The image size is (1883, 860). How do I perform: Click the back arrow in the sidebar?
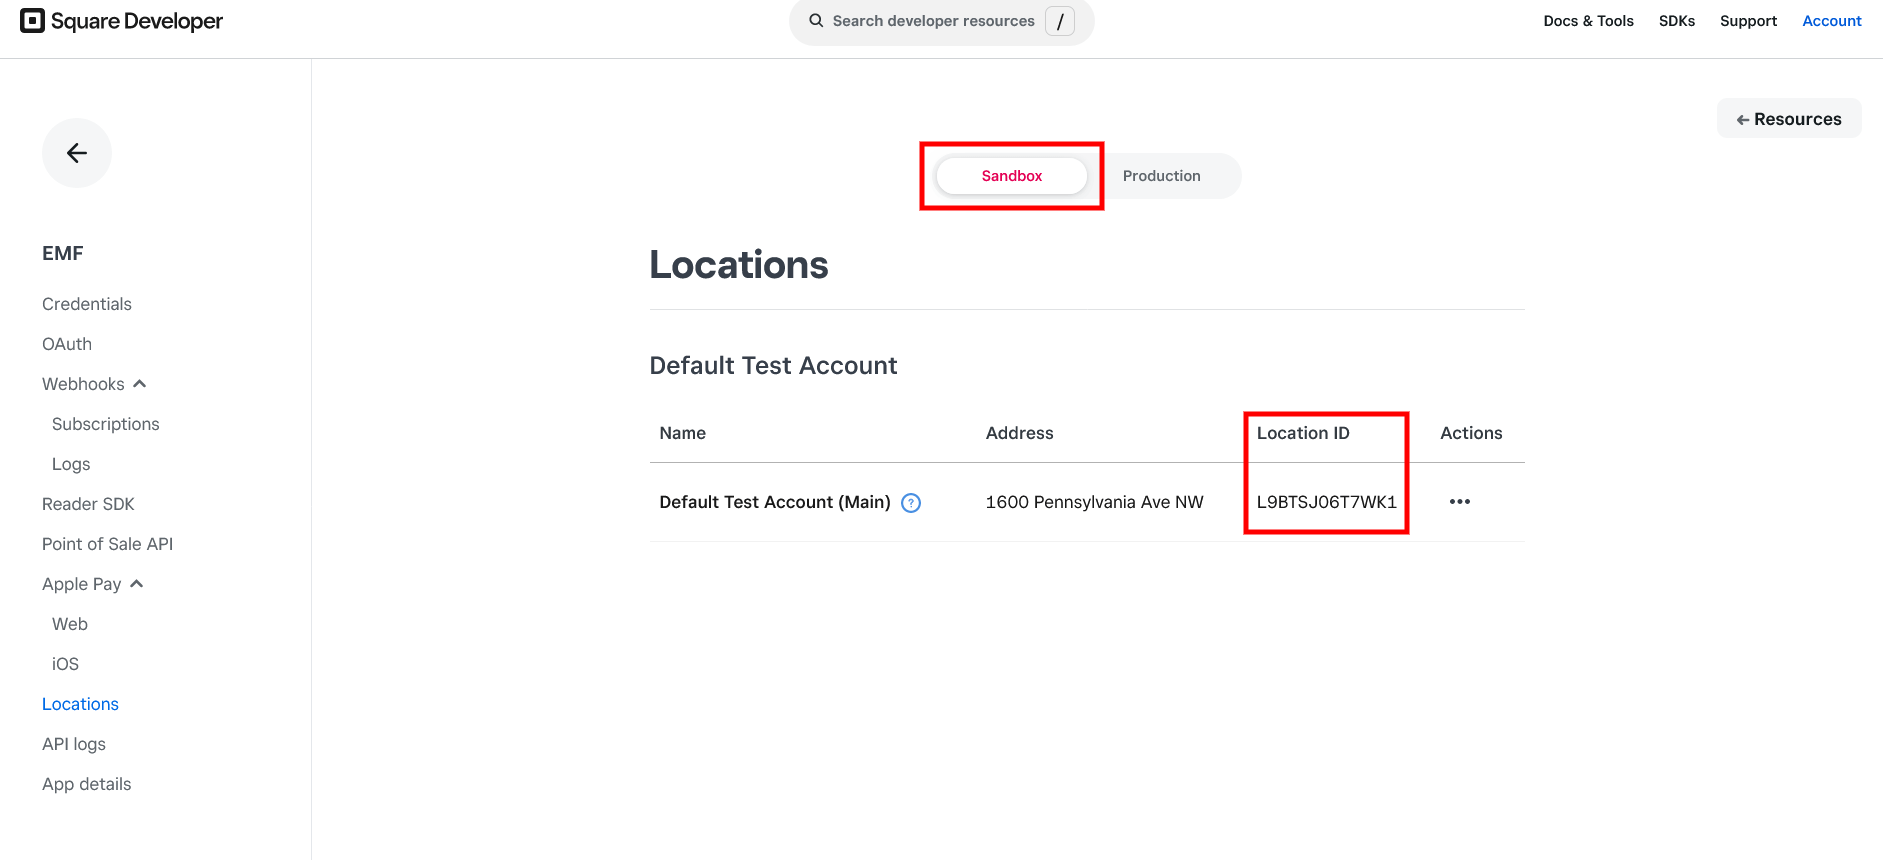[x=77, y=152]
